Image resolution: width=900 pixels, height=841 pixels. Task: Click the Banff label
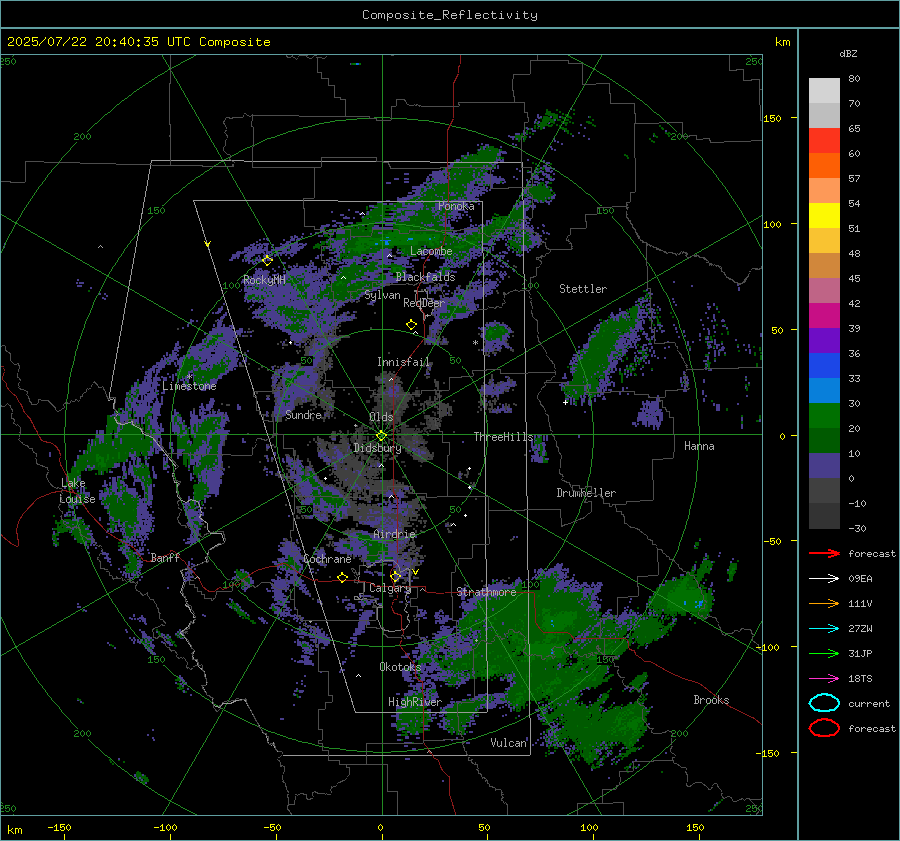(165, 557)
